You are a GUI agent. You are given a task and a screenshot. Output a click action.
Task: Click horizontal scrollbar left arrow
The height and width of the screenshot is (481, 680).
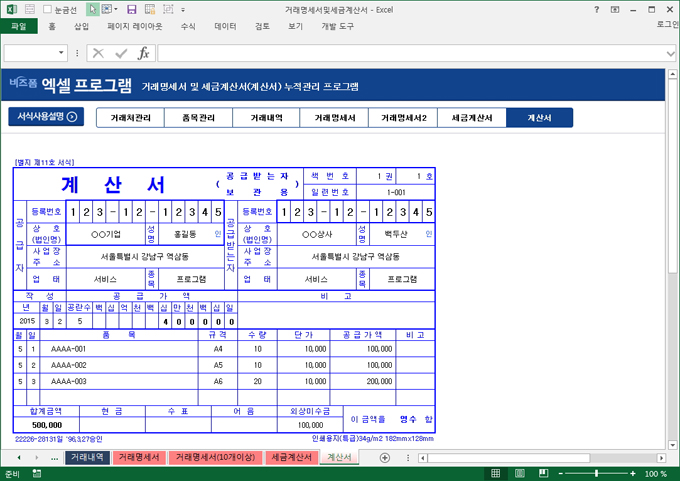point(423,458)
